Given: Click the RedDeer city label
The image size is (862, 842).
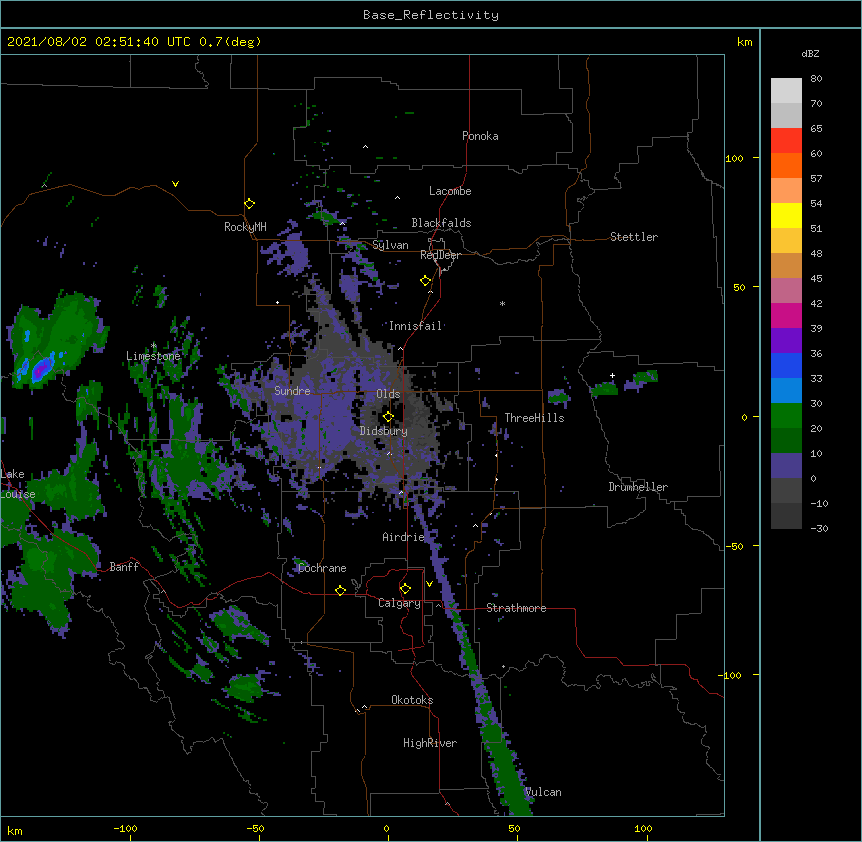Looking at the screenshot, I should (440, 255).
